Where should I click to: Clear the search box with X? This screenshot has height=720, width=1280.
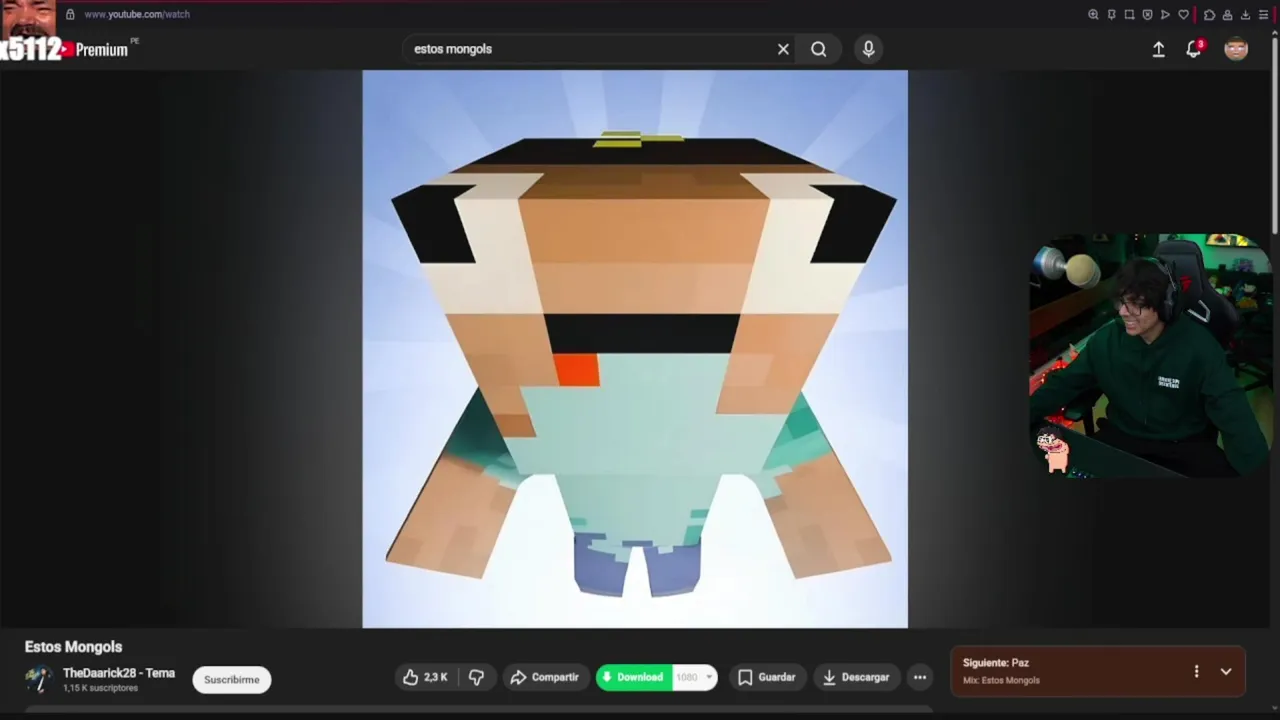pyautogui.click(x=783, y=49)
